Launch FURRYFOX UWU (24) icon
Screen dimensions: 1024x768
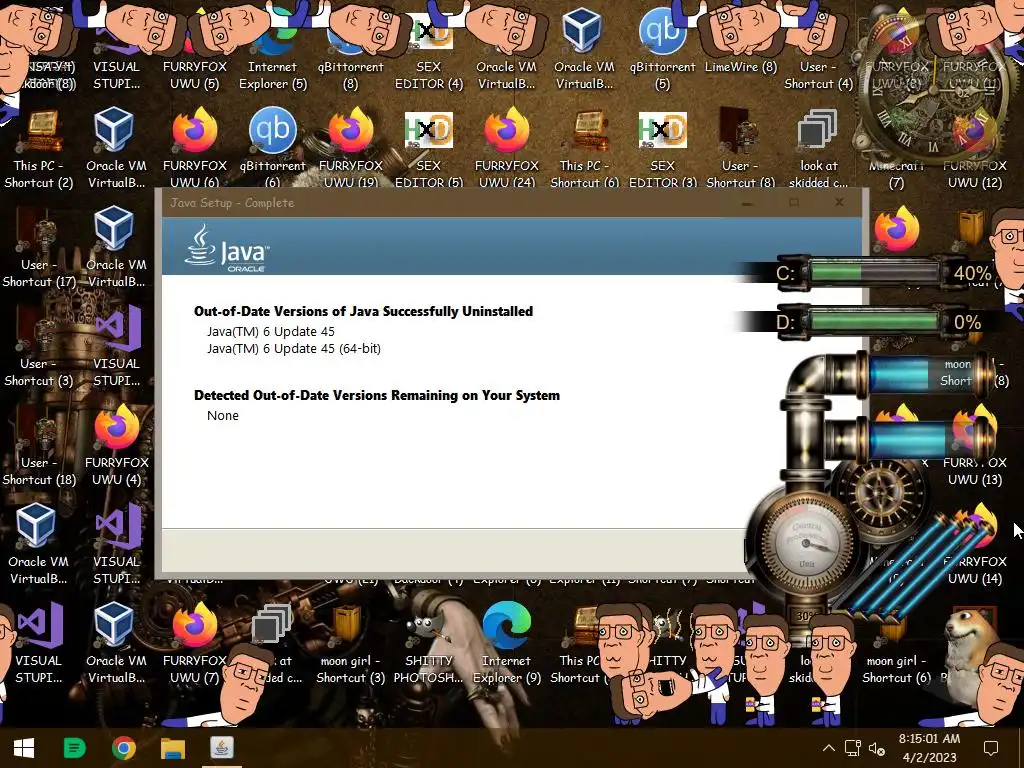[507, 150]
